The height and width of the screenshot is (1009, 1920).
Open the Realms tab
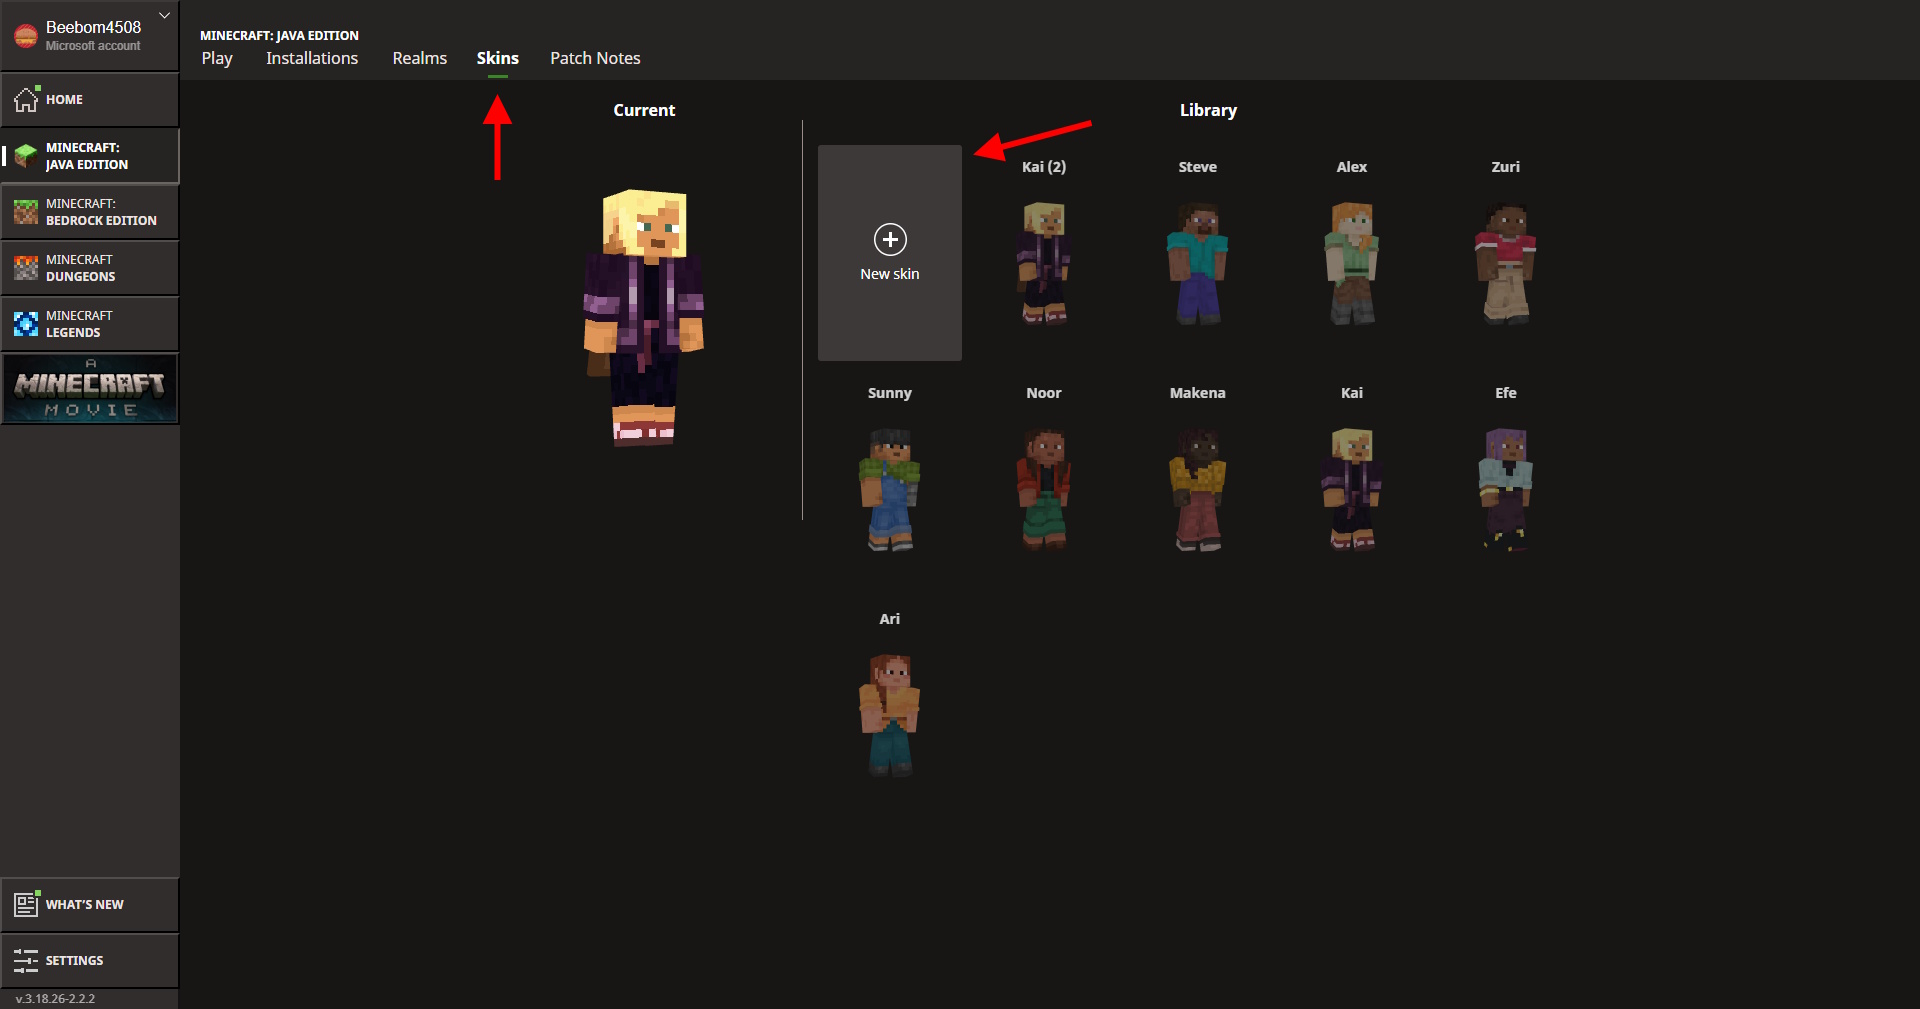(x=419, y=58)
